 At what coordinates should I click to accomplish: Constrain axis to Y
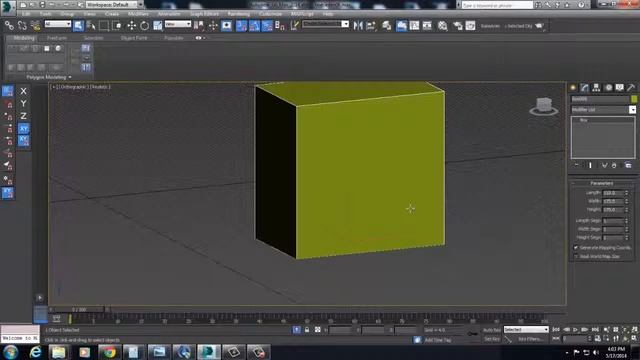point(23,104)
